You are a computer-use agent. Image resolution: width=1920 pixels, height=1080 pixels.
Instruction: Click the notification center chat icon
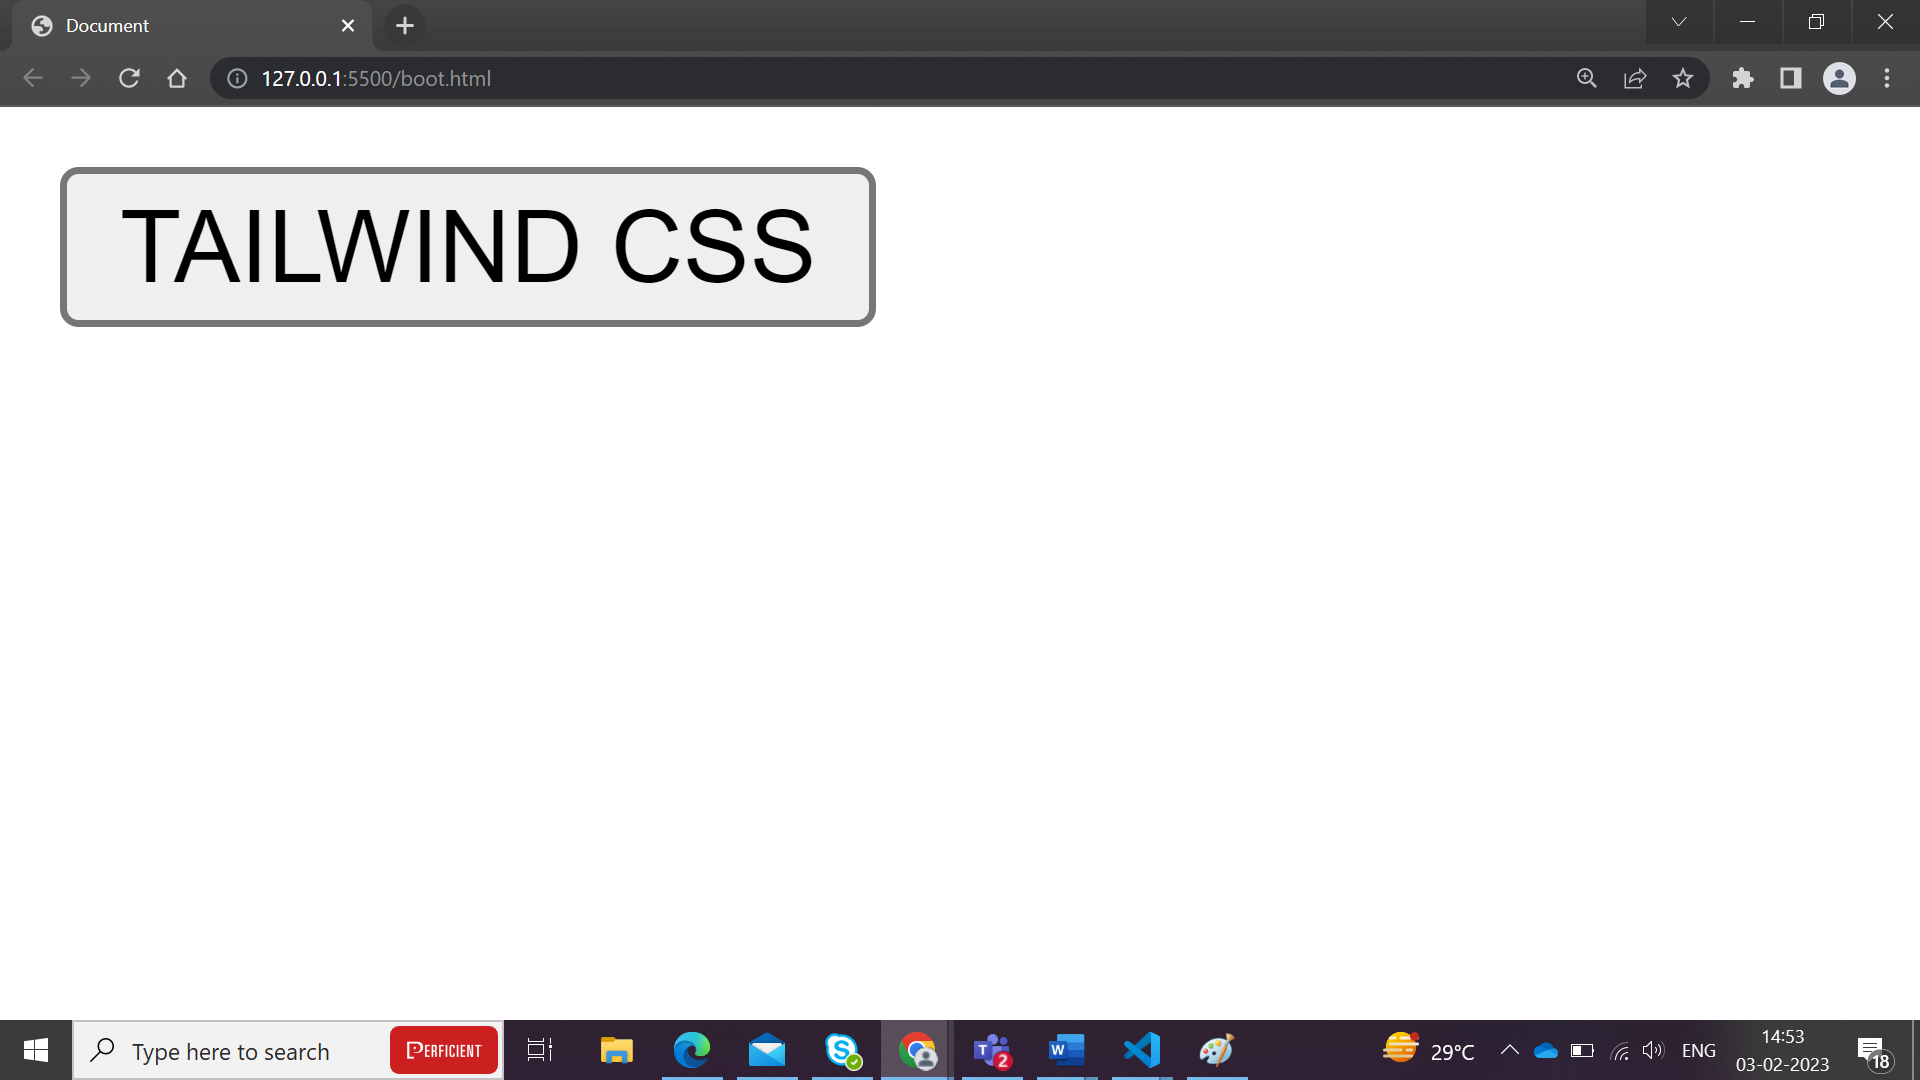point(1874,1050)
